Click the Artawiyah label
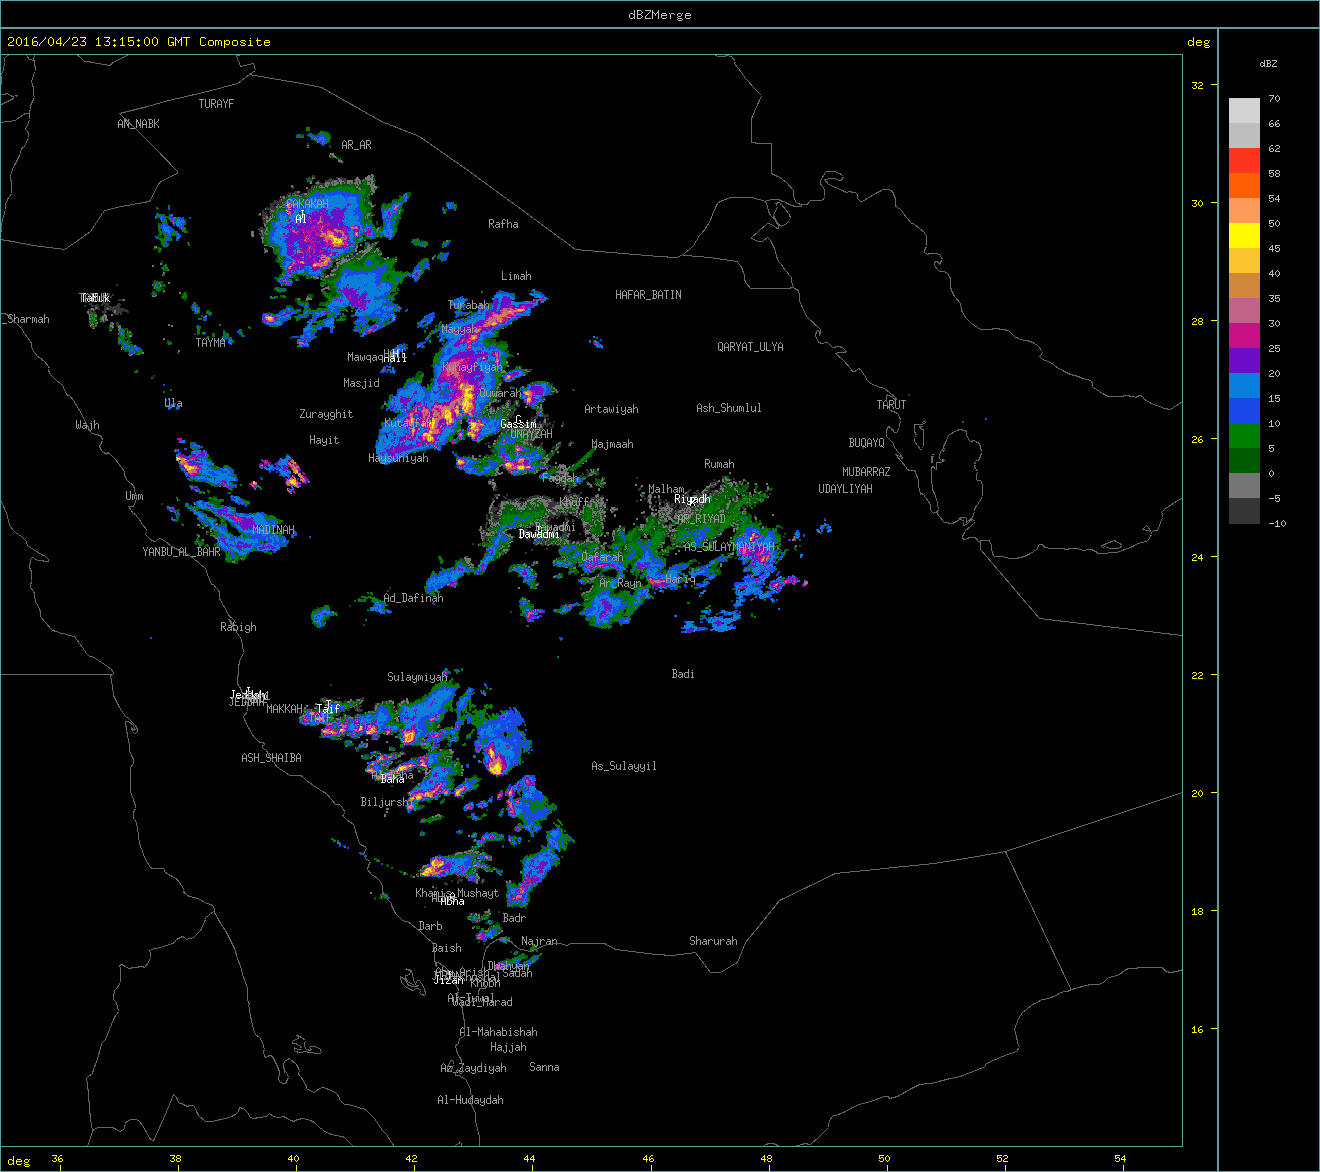Viewport: 1320px width, 1172px height. pyautogui.click(x=611, y=409)
